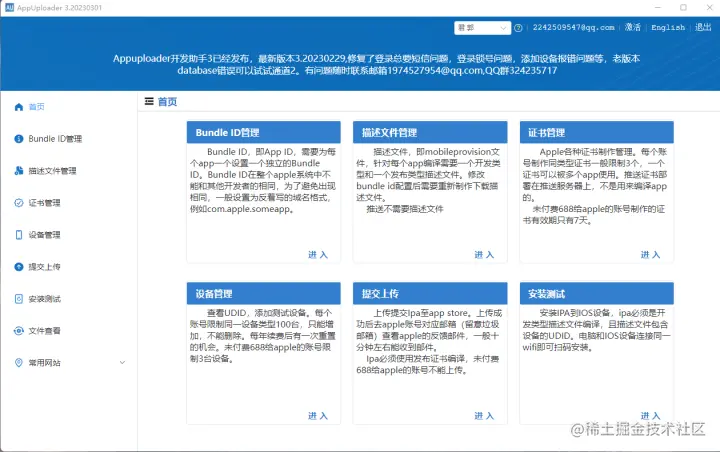
Task: Click 进入 on the 提交上传 card
Action: (484, 416)
